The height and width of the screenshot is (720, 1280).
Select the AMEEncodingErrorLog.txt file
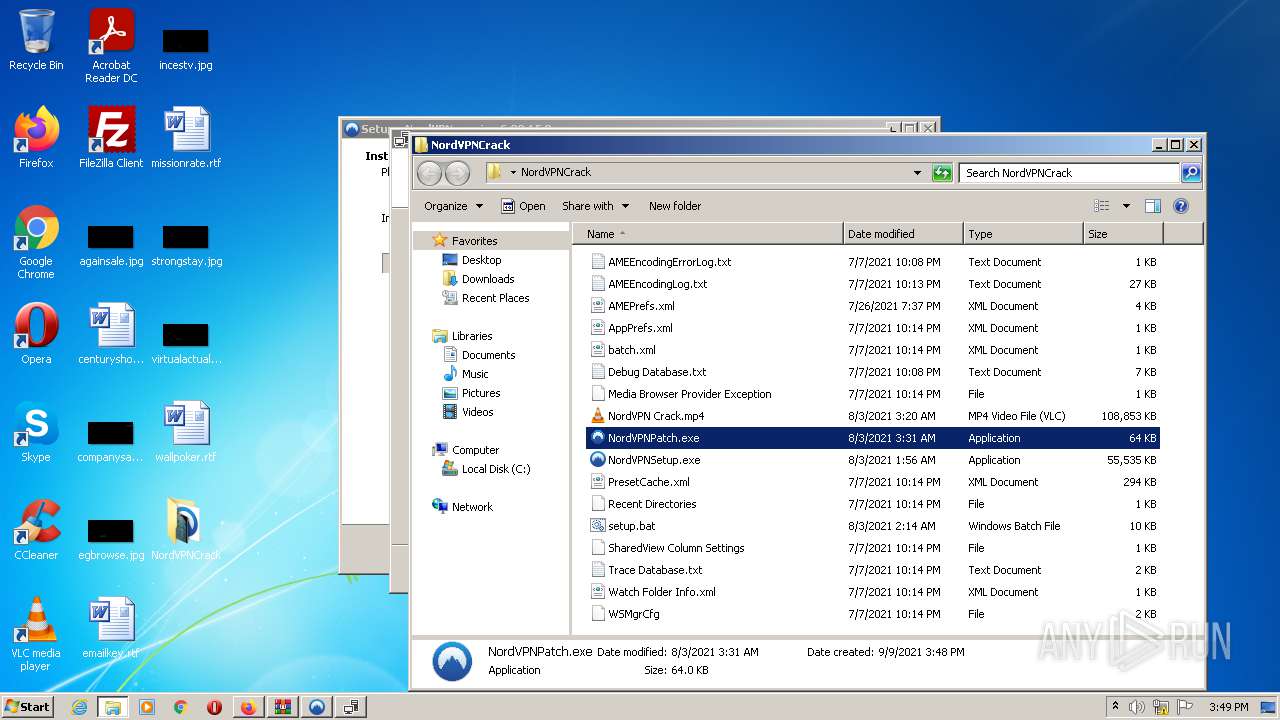(873, 262)
